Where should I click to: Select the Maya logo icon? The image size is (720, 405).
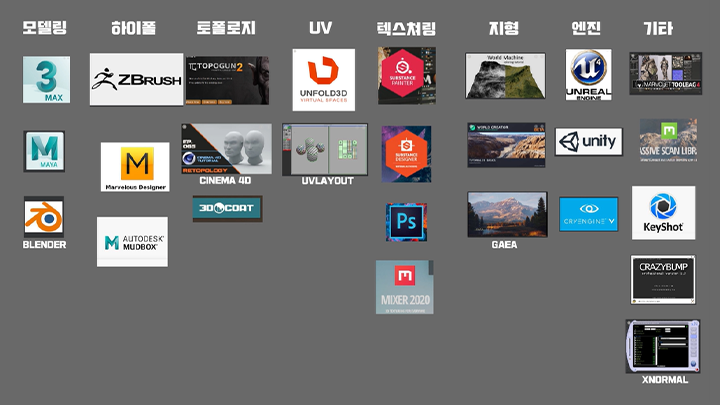(x=44, y=151)
